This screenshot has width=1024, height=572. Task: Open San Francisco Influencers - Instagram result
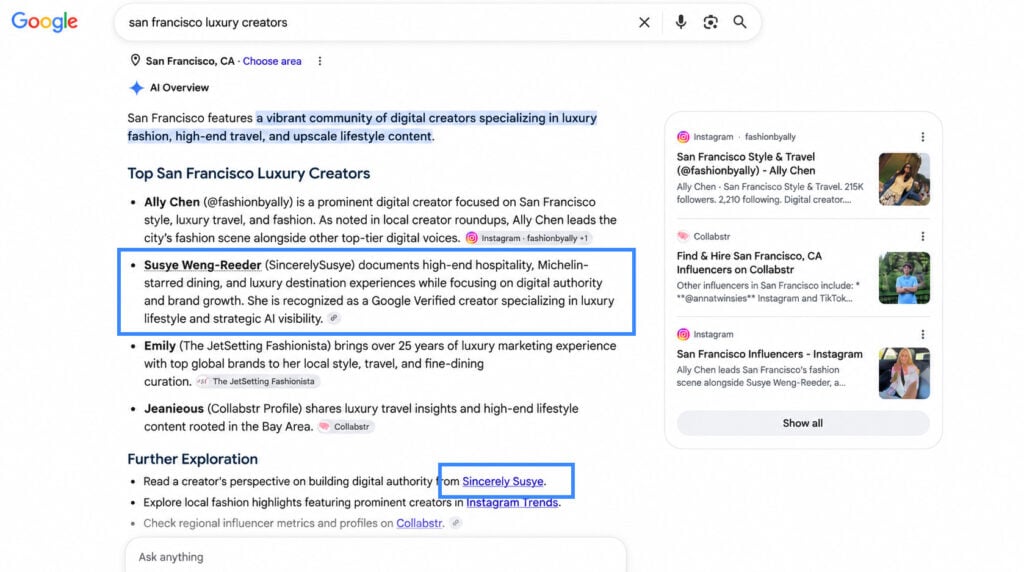769,354
